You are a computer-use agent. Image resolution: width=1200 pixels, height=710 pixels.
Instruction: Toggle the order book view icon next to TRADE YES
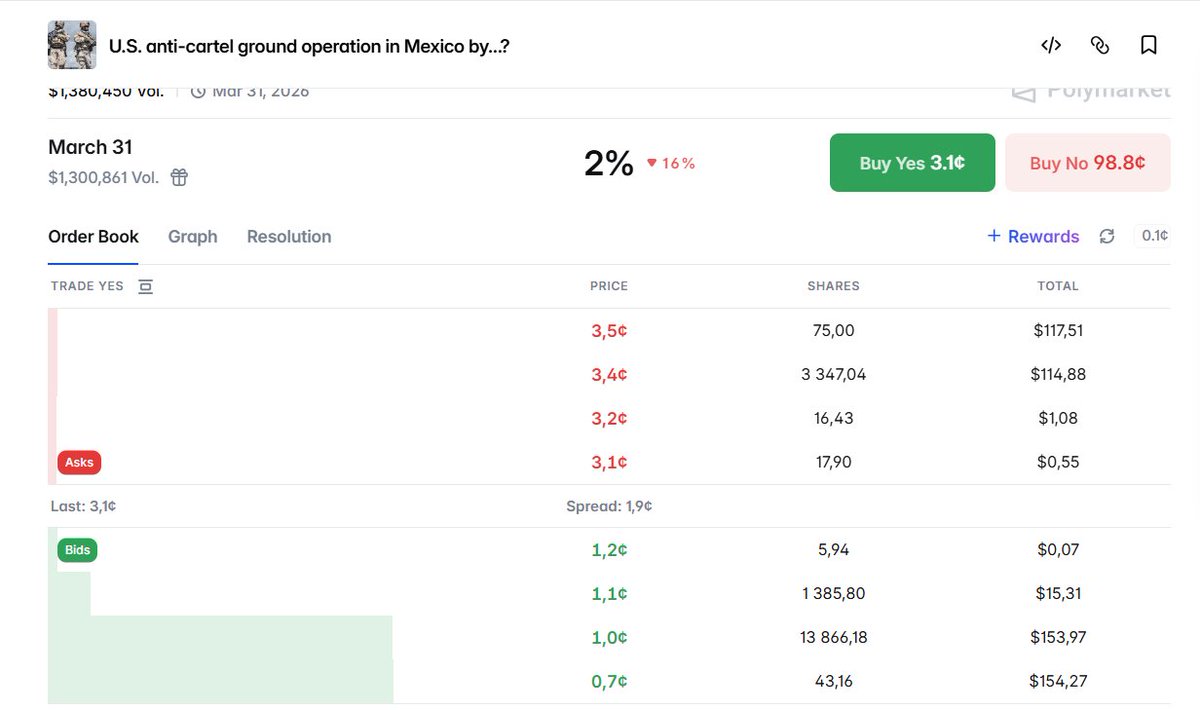point(146,286)
